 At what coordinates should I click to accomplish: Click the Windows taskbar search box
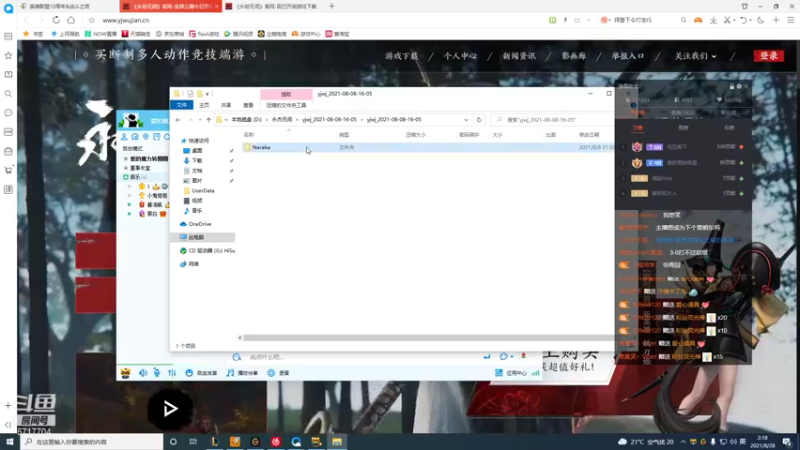pos(92,441)
